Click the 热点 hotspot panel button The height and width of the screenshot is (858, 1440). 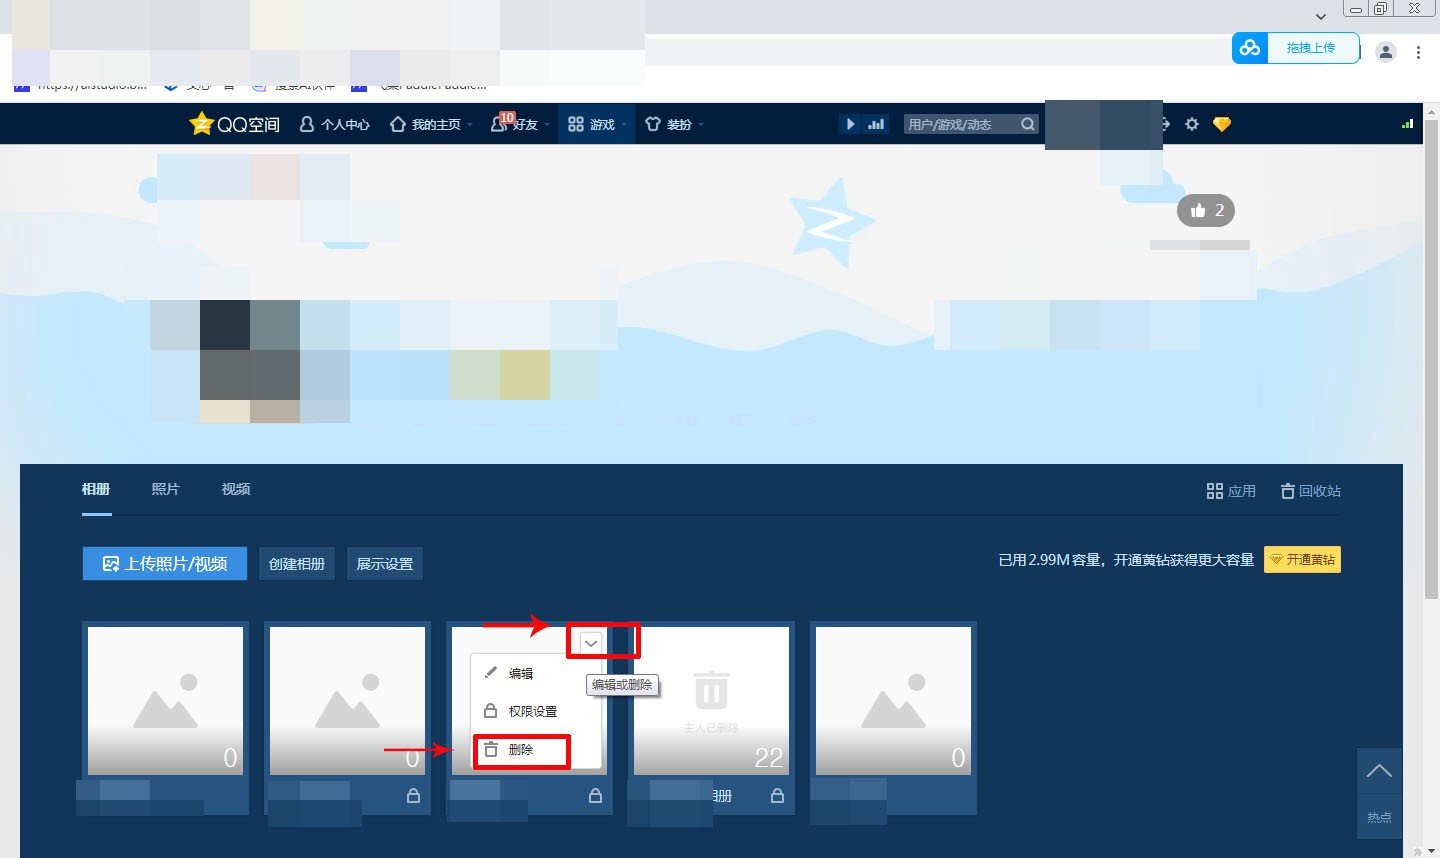coord(1379,816)
